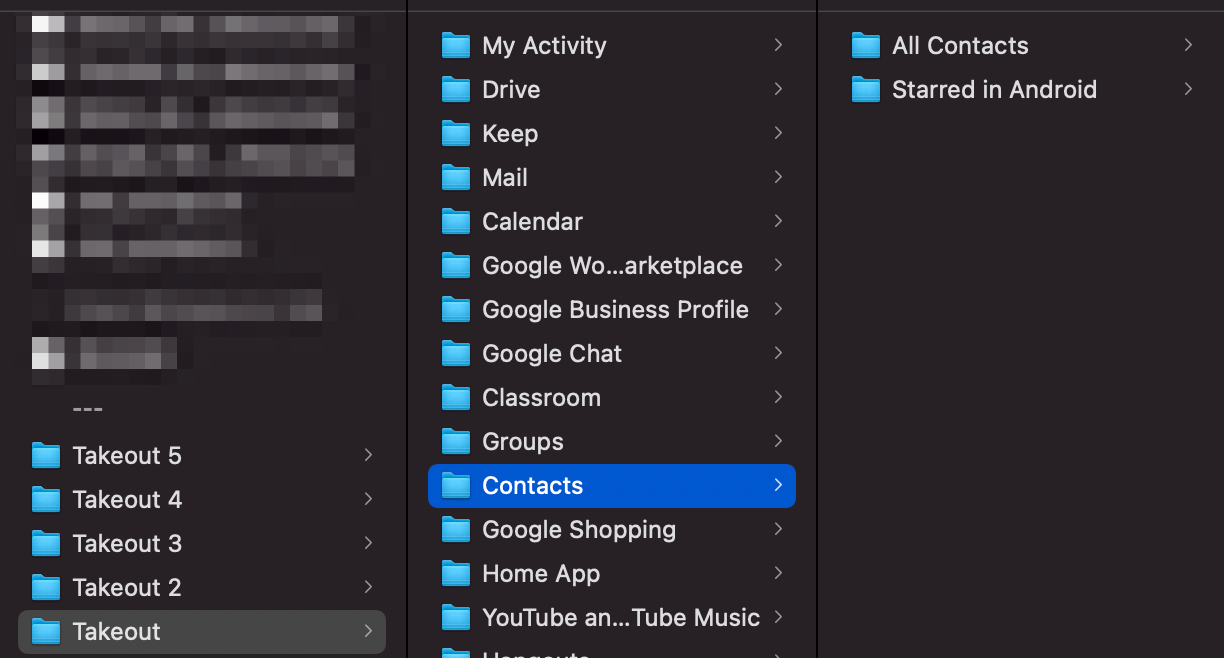Expand My Activity via its chevron
The height and width of the screenshot is (658, 1224).
[778, 45]
